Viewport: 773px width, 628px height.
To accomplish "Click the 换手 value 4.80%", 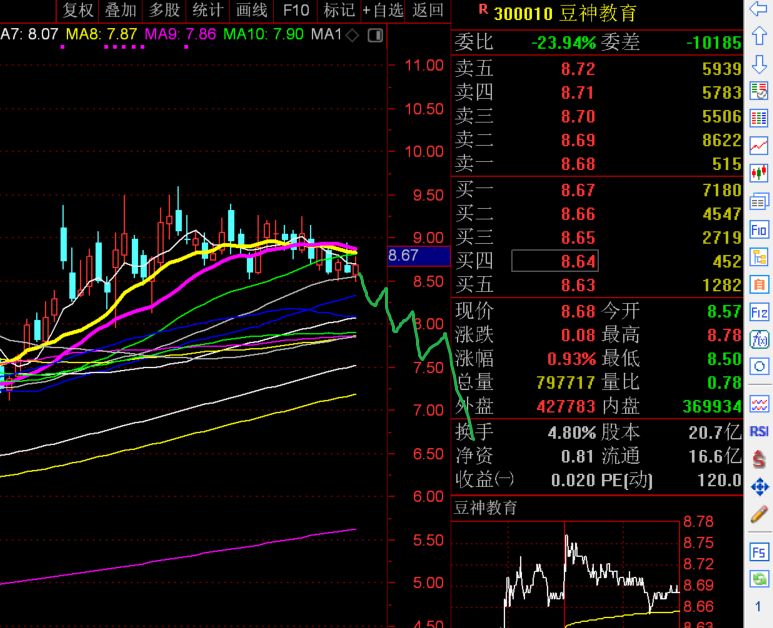I will [x=572, y=433].
